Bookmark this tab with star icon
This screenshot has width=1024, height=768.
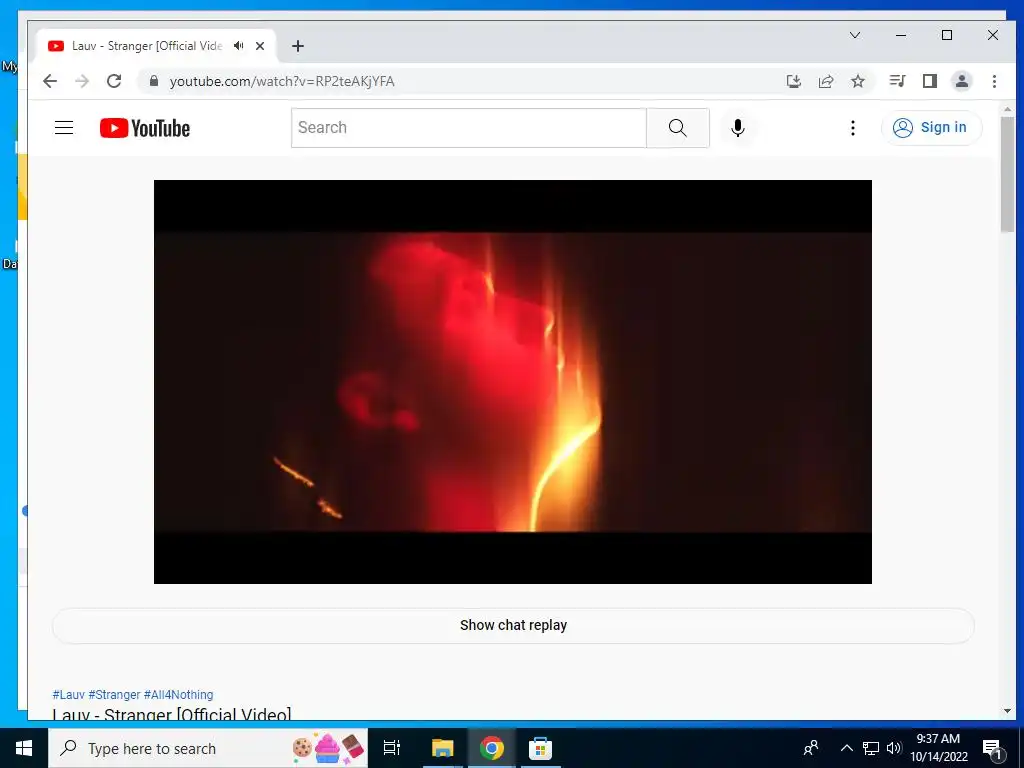(x=858, y=81)
